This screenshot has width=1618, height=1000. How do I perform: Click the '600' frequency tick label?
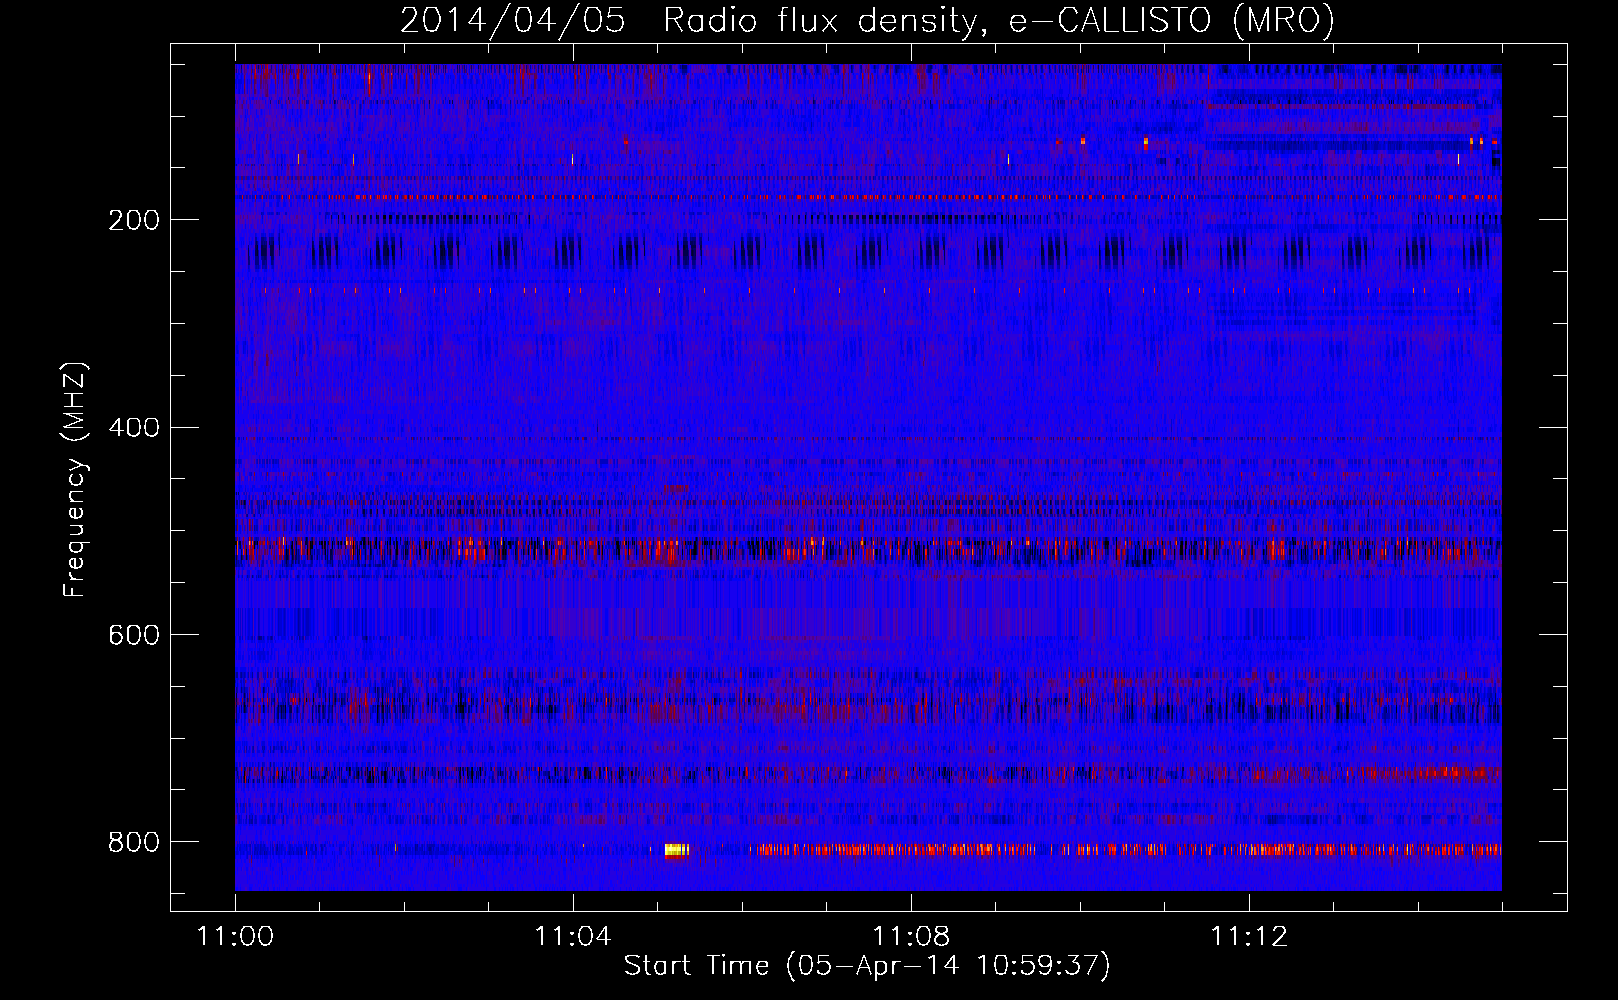point(134,635)
